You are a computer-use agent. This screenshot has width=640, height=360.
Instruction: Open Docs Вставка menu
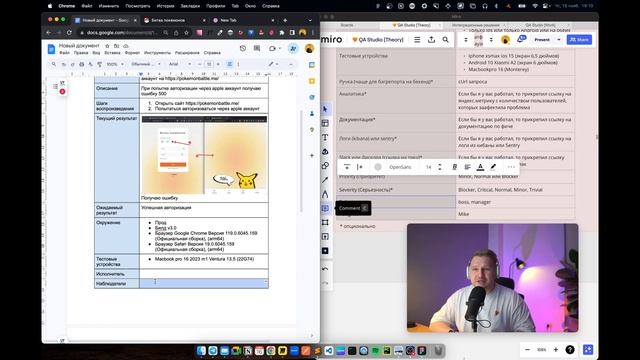(x=112, y=53)
